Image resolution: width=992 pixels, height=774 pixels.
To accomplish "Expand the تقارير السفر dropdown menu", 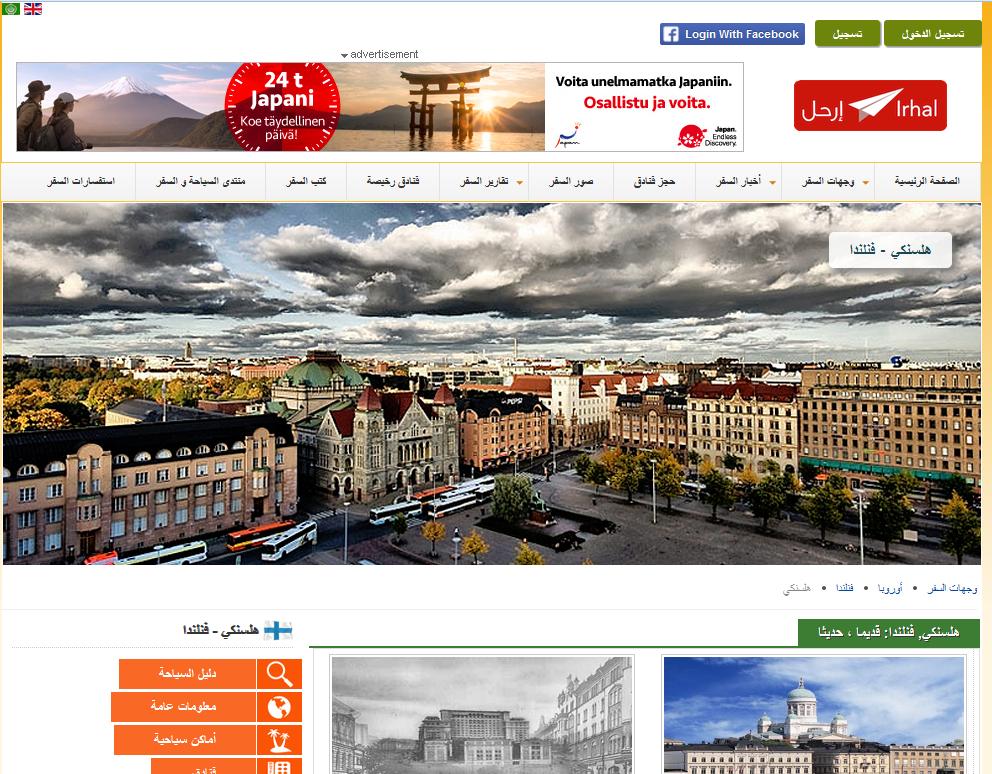I will (484, 182).
